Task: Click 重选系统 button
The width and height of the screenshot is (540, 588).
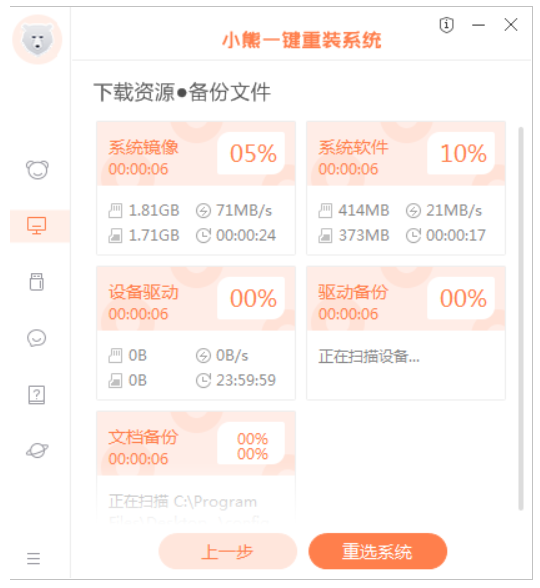Action: [x=378, y=551]
